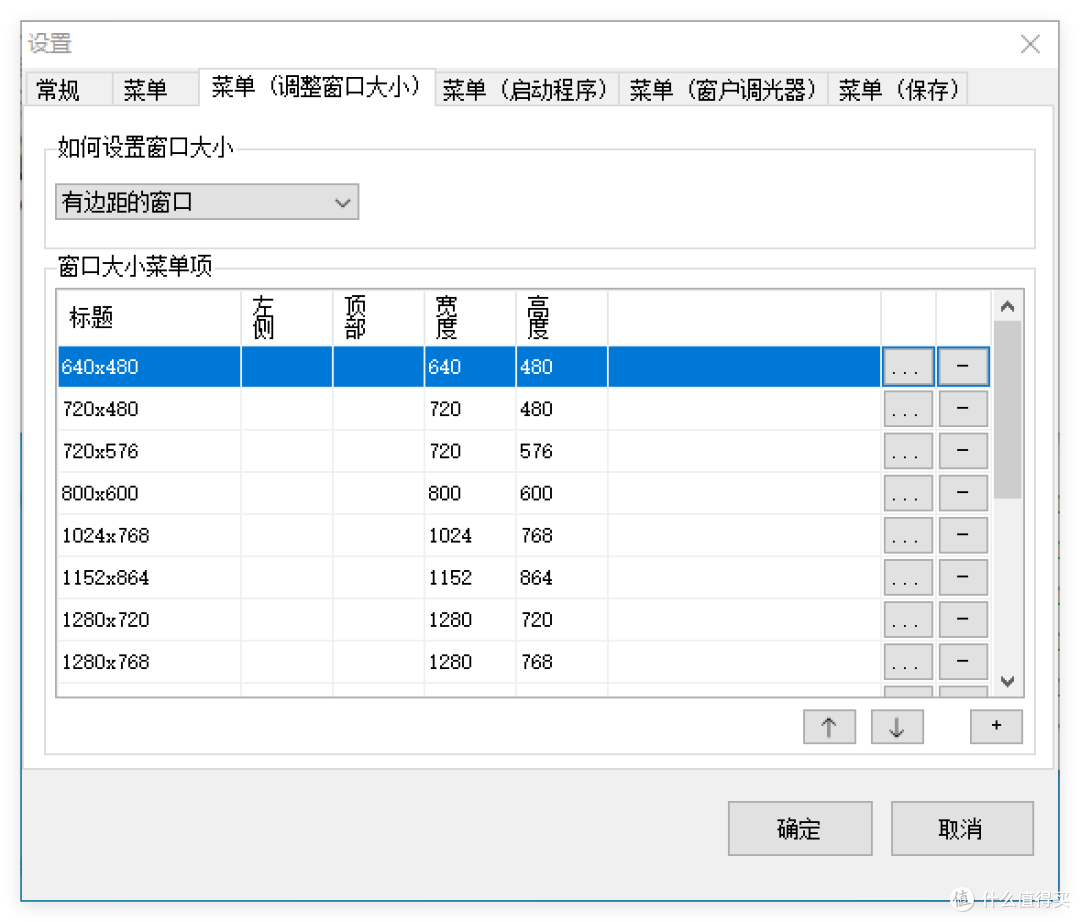Viewport: 1080px width, 922px height.
Task: Confirm settings with the 确定 button
Action: point(800,828)
